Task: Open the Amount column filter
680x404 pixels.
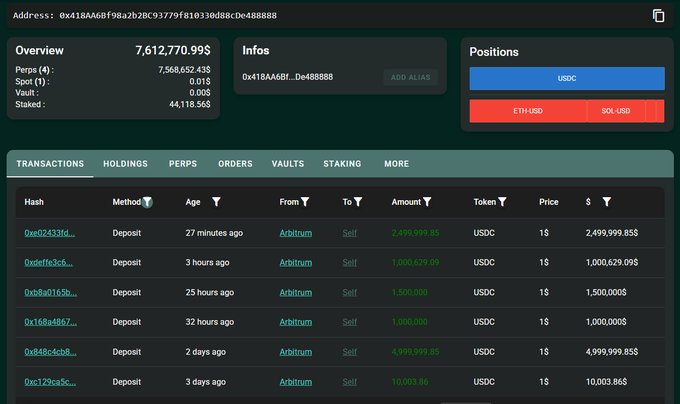Action: [x=427, y=202]
